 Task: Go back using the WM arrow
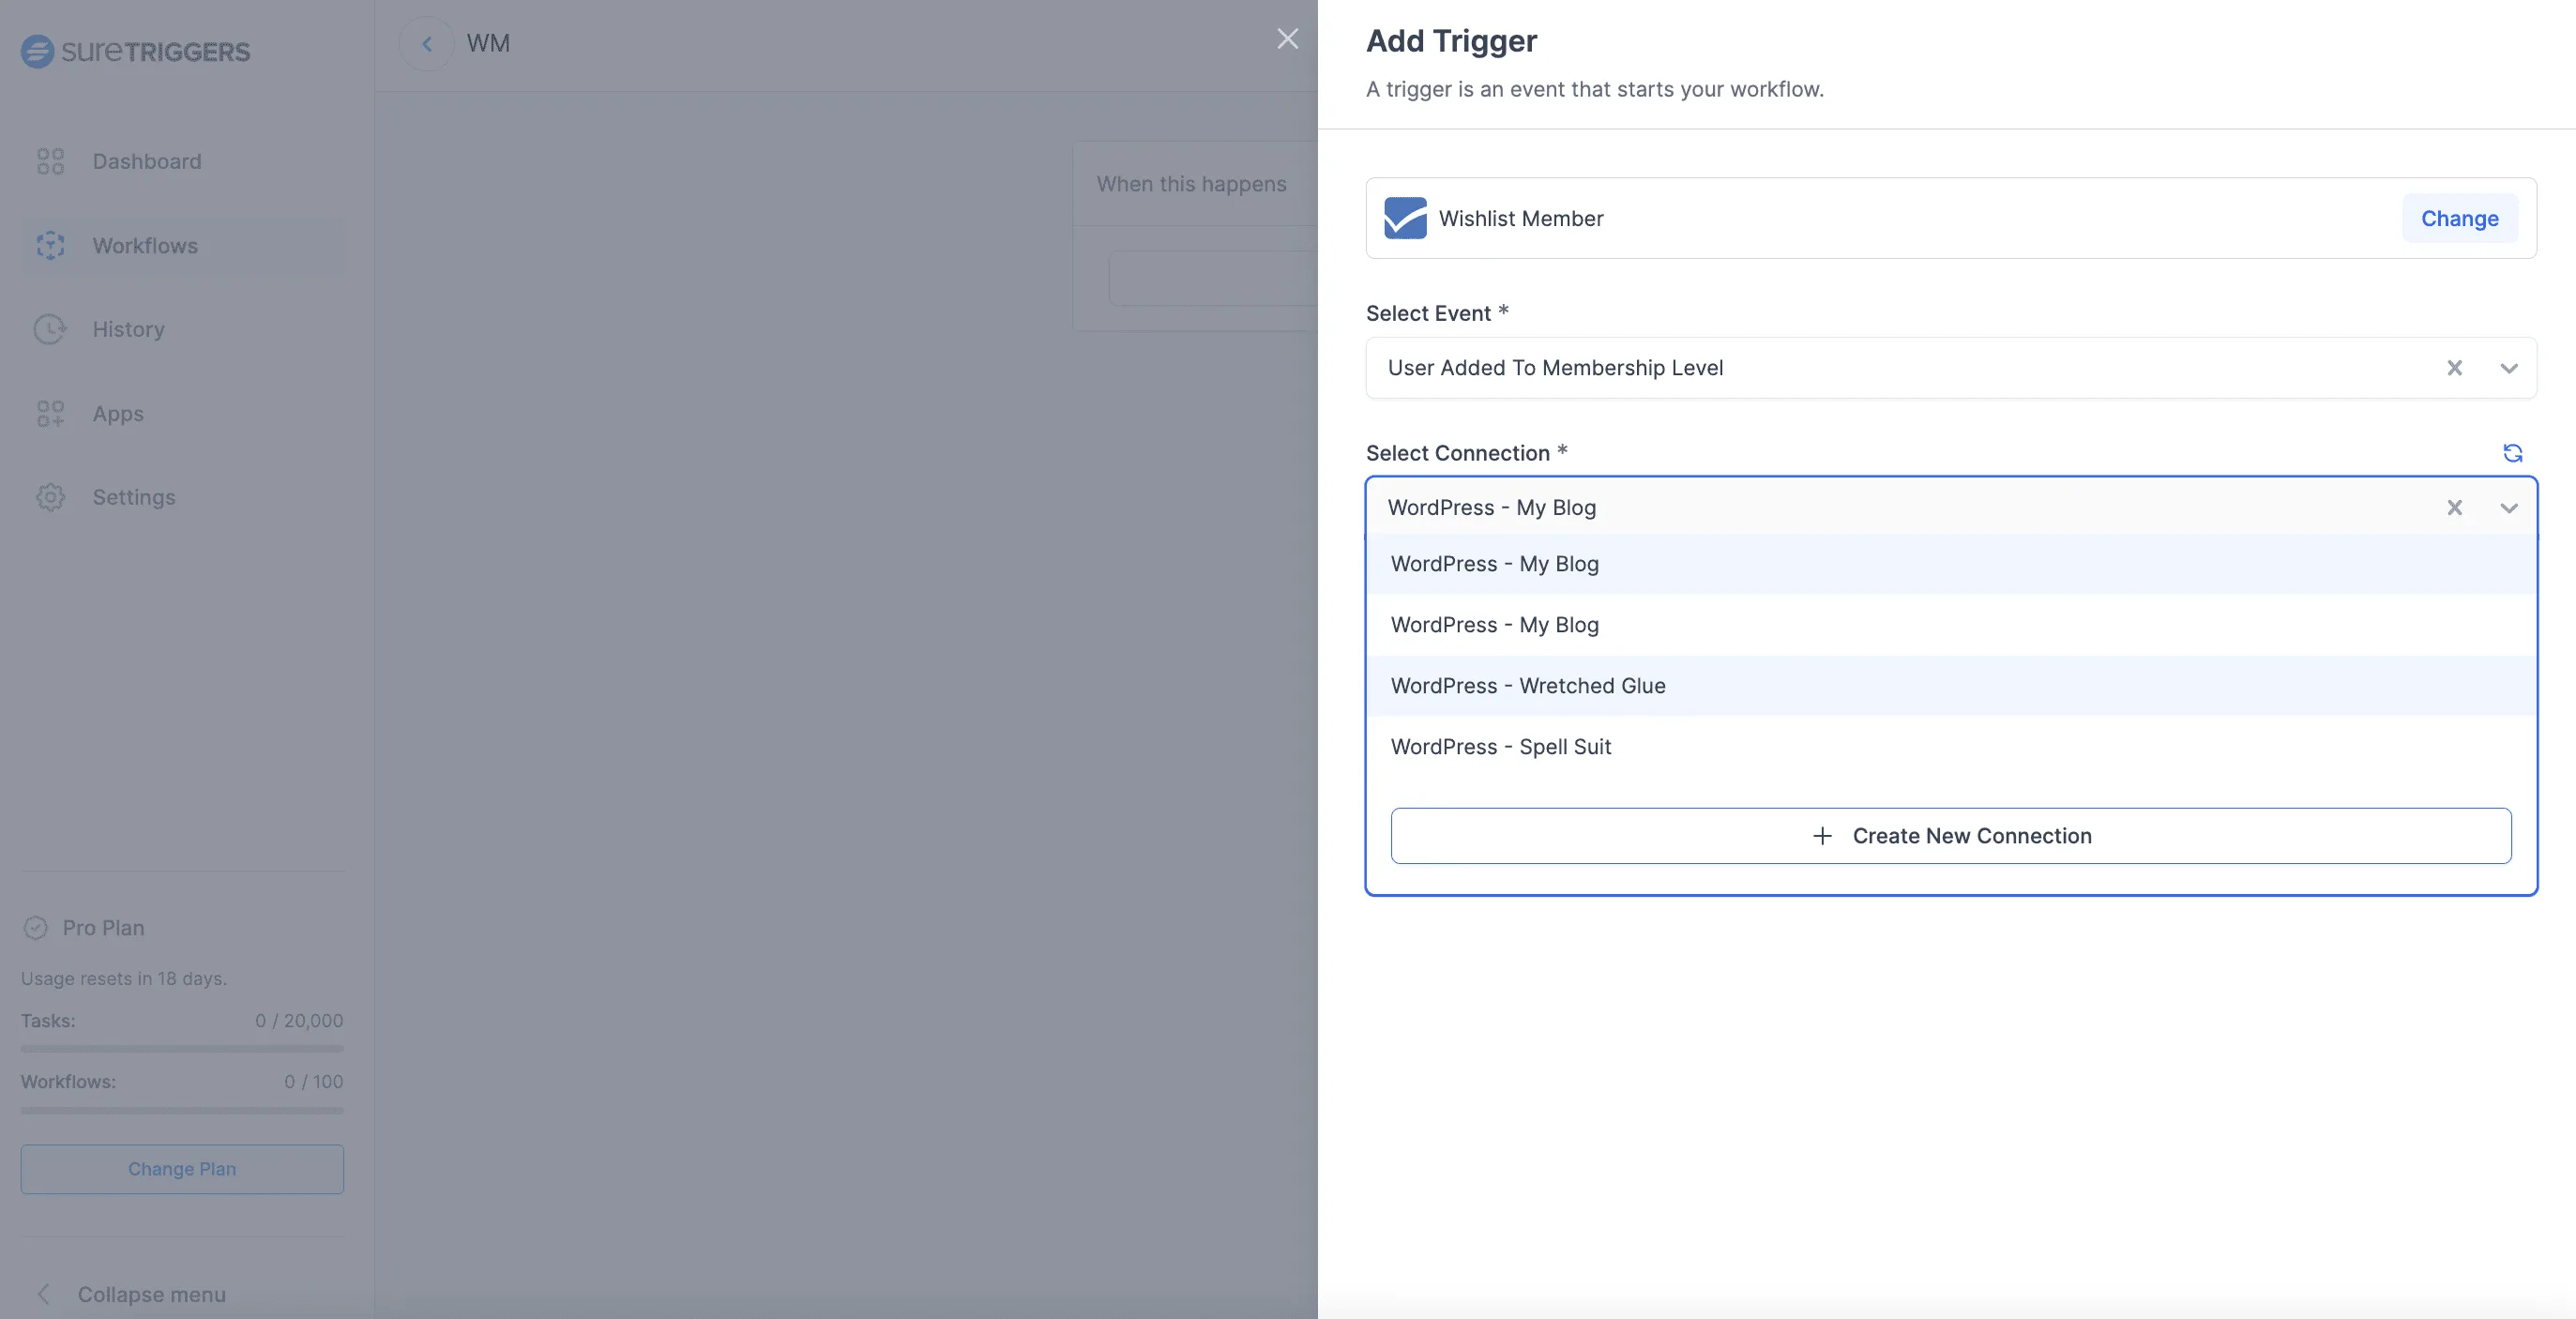pos(427,43)
